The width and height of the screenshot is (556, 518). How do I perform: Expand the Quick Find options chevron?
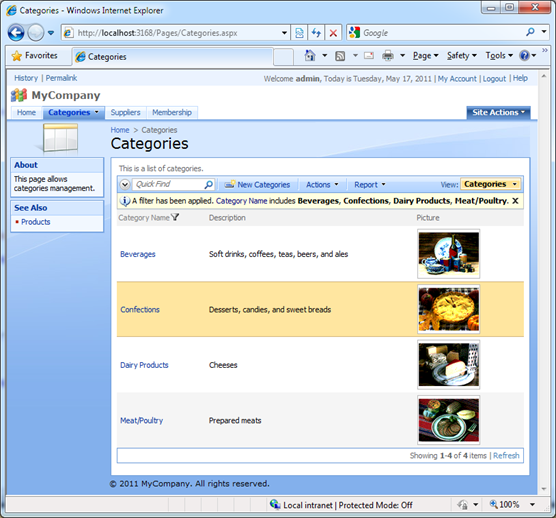point(125,184)
